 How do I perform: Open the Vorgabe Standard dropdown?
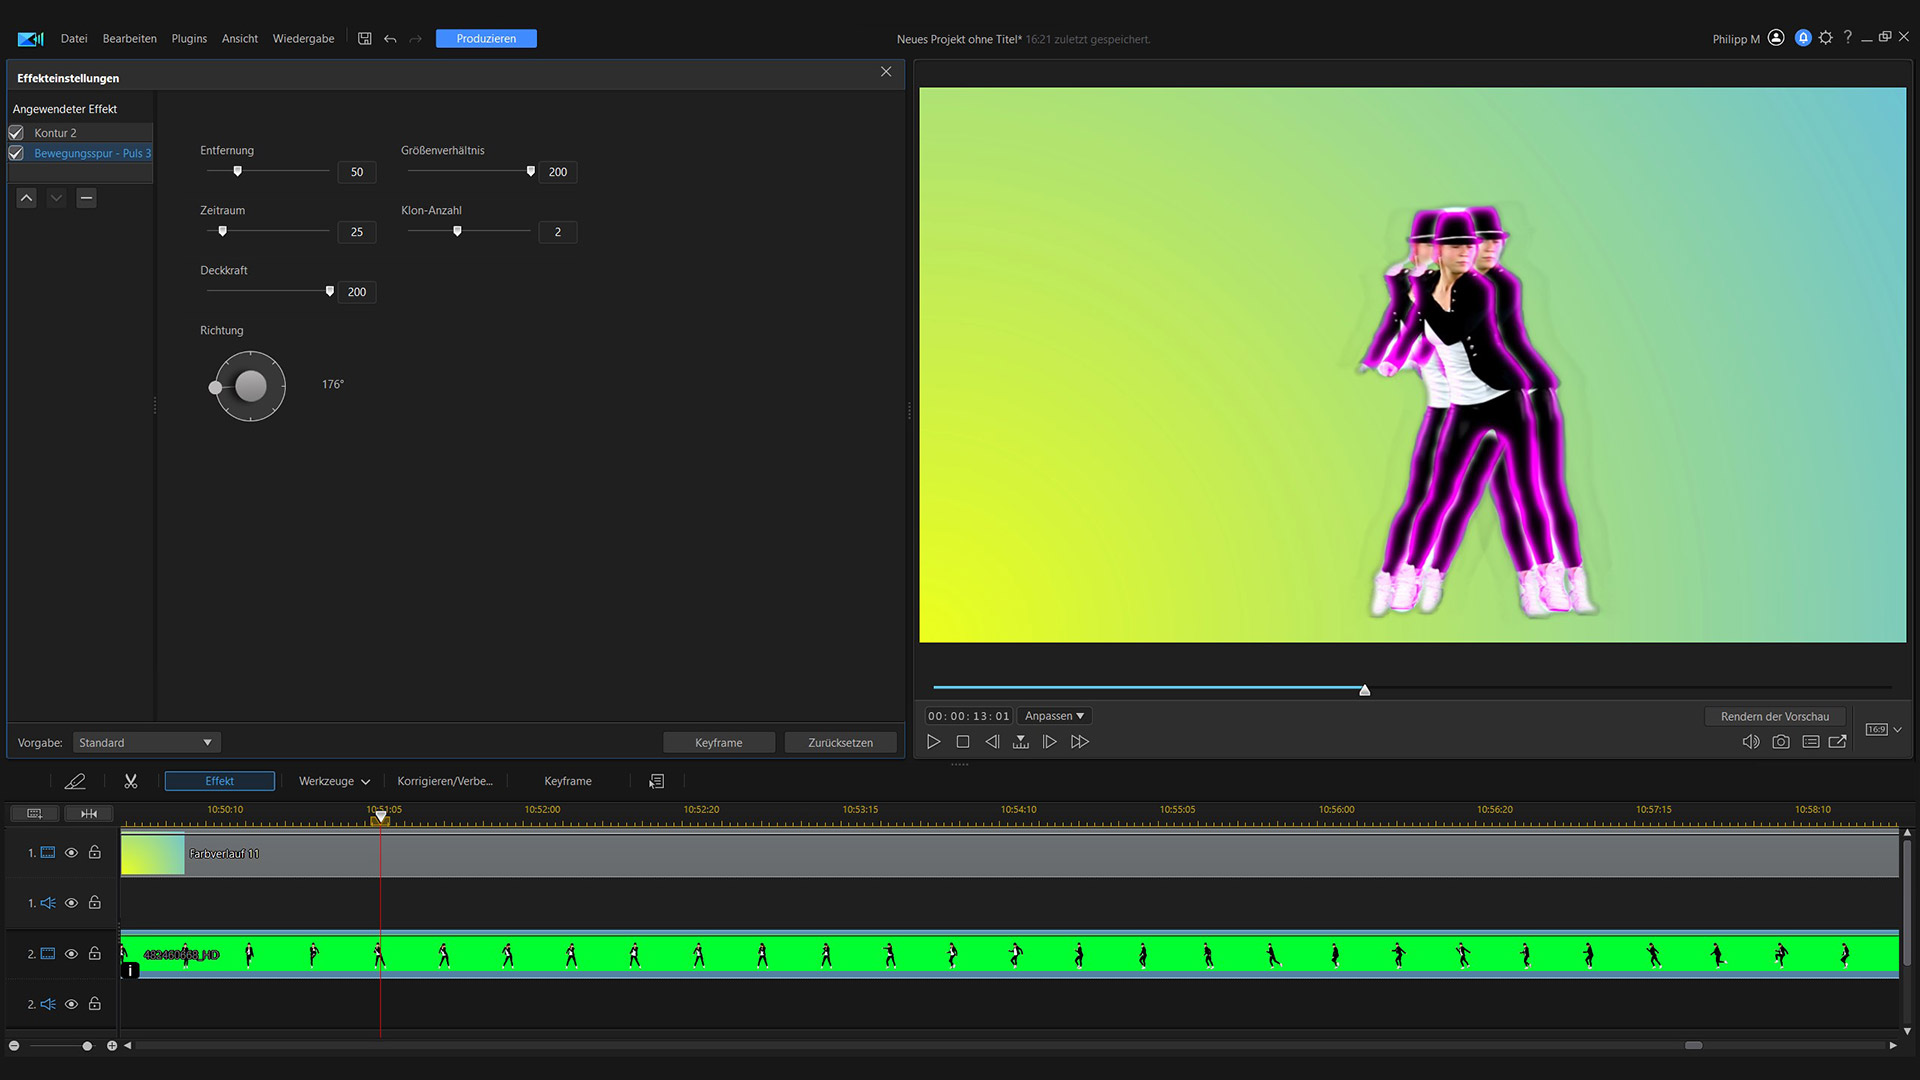pyautogui.click(x=146, y=743)
